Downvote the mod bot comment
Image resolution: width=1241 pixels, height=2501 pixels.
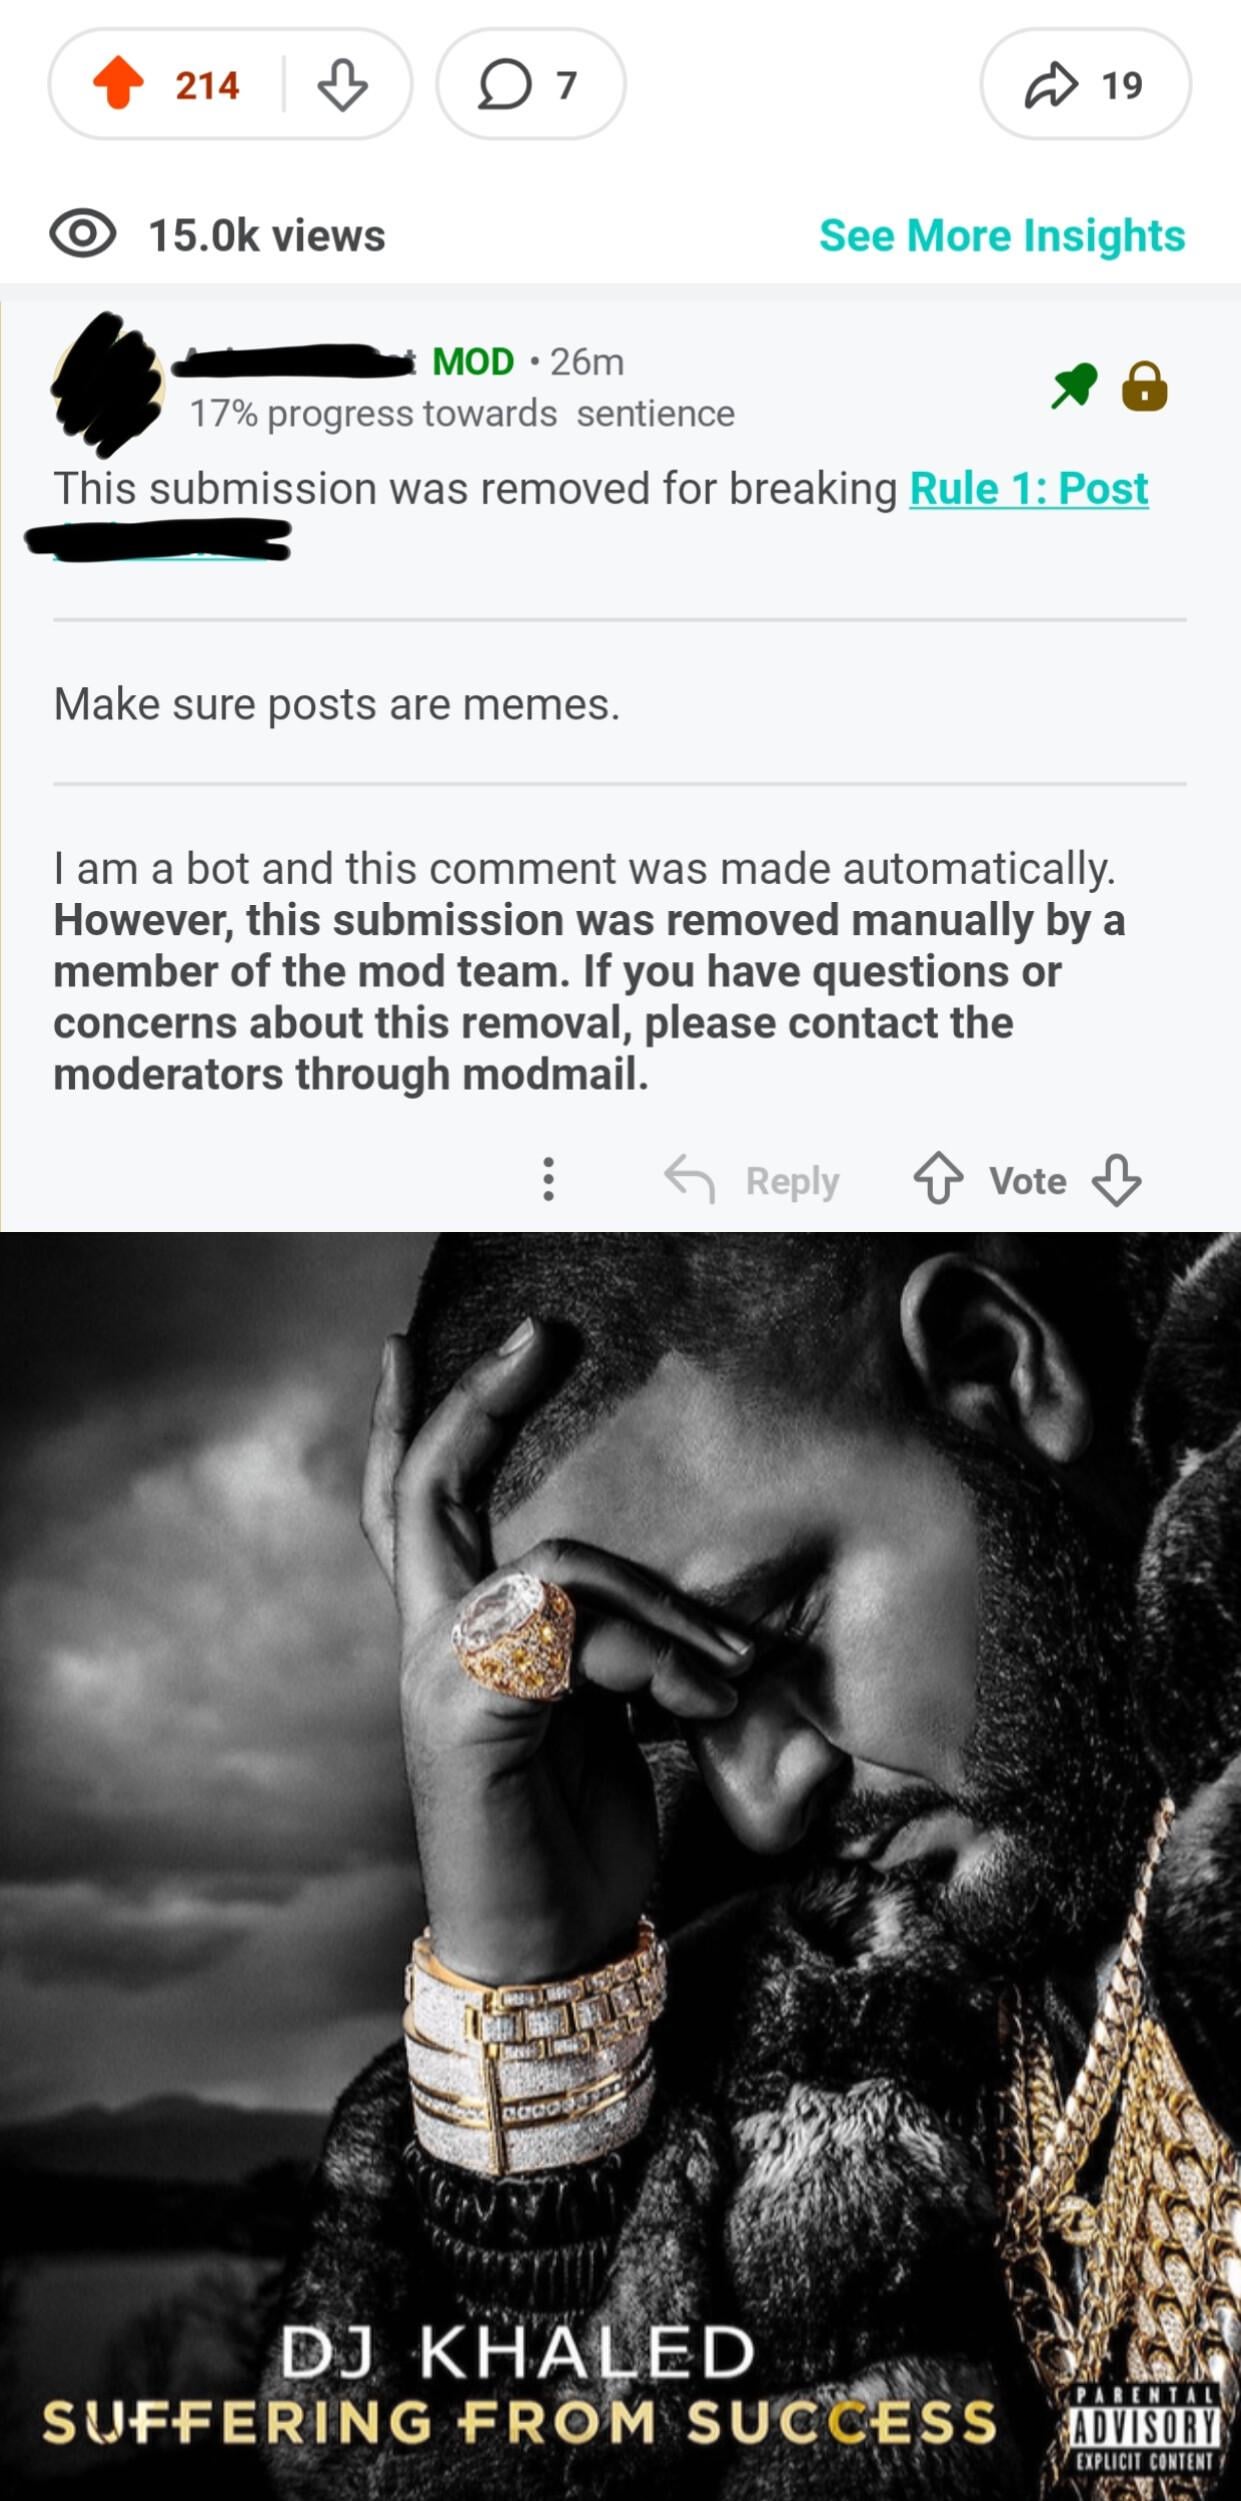pyautogui.click(x=1116, y=1180)
